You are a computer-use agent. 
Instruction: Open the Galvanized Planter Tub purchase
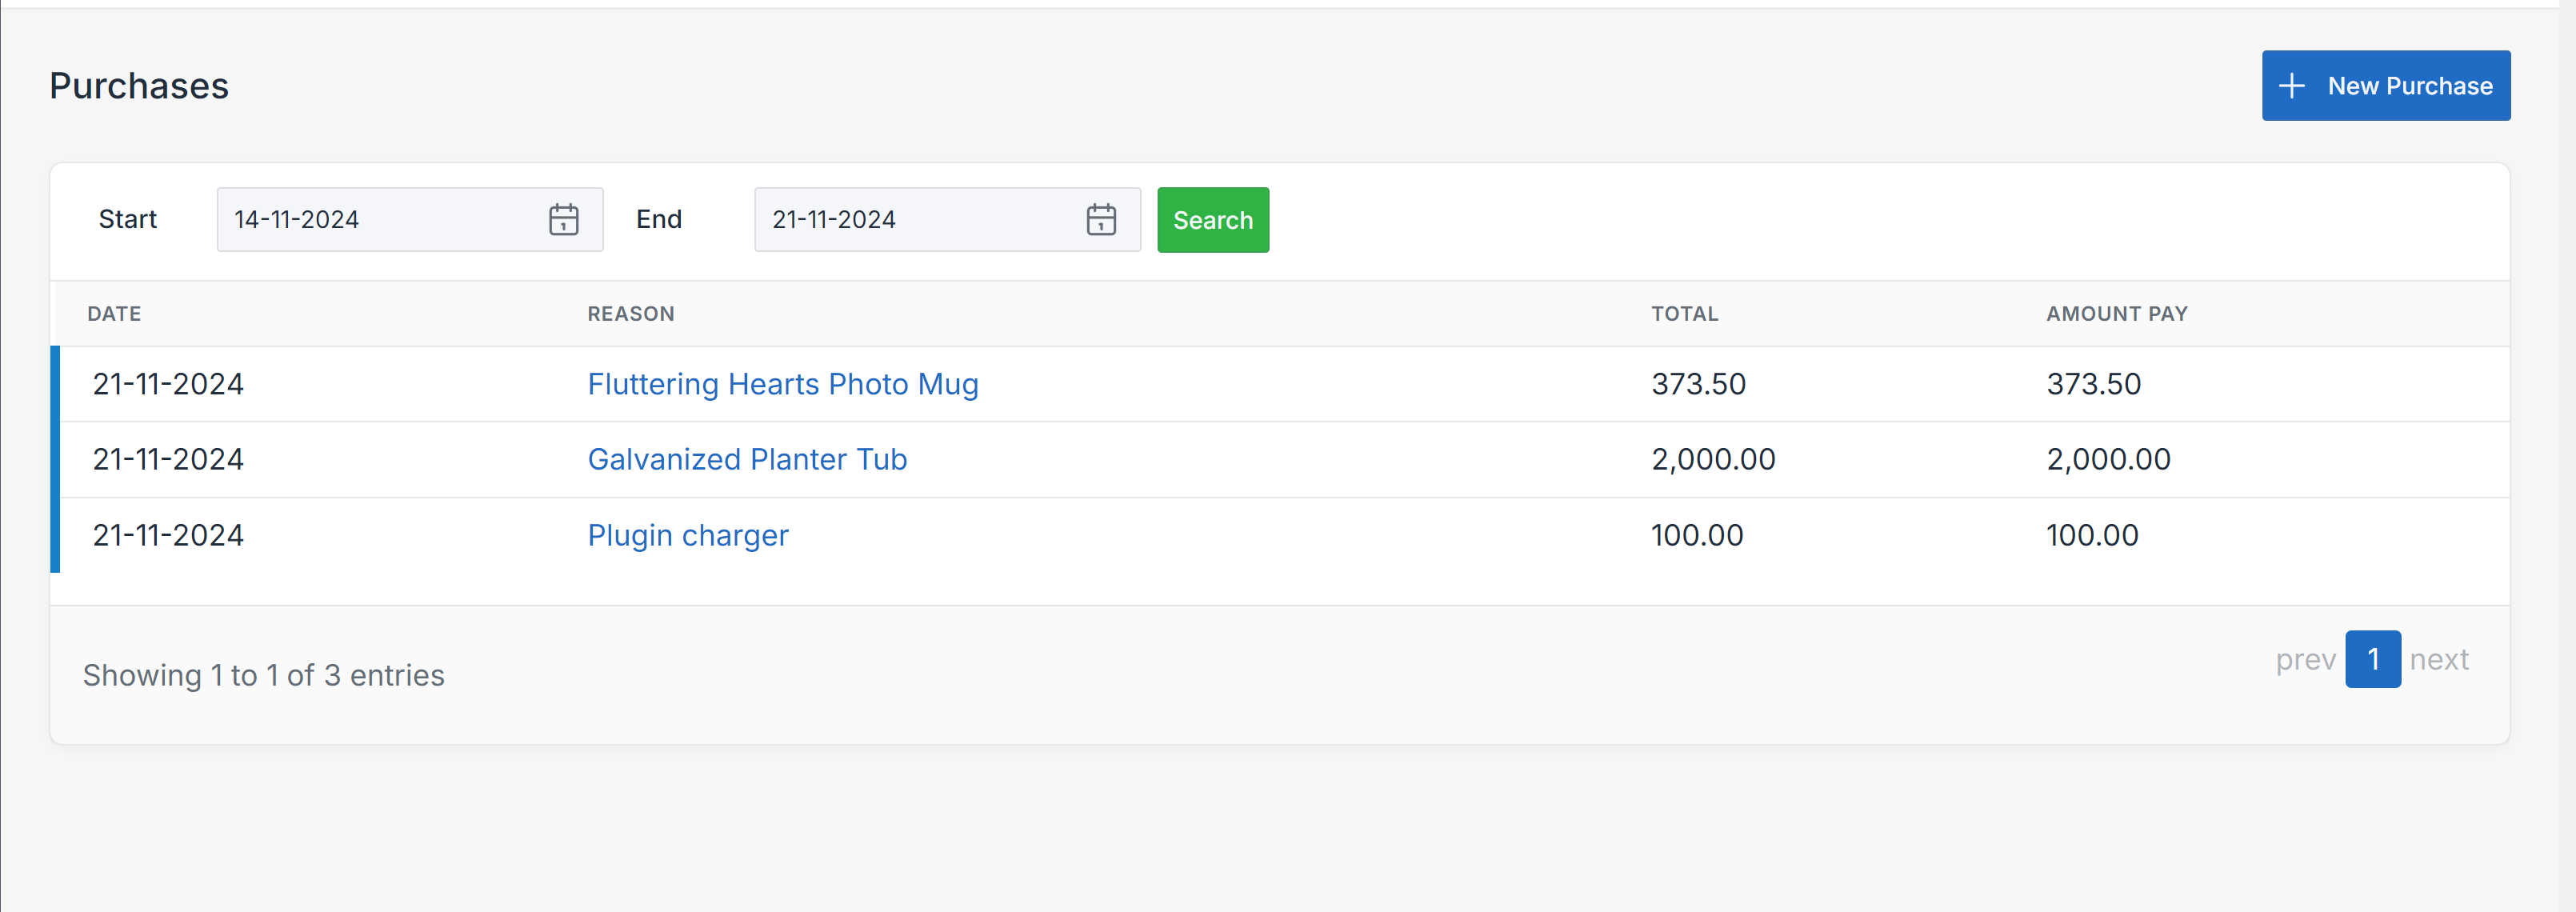click(x=747, y=459)
